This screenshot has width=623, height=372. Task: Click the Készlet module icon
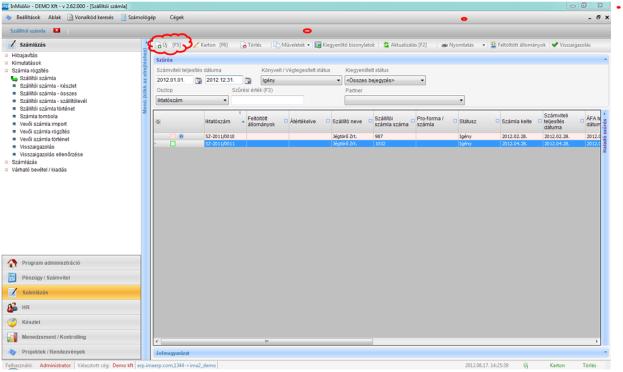[12, 322]
